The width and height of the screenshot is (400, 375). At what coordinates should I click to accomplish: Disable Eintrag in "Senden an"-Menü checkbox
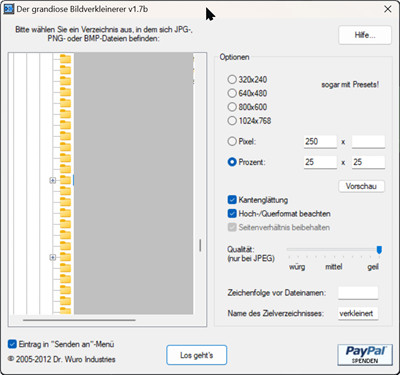[x=12, y=344]
